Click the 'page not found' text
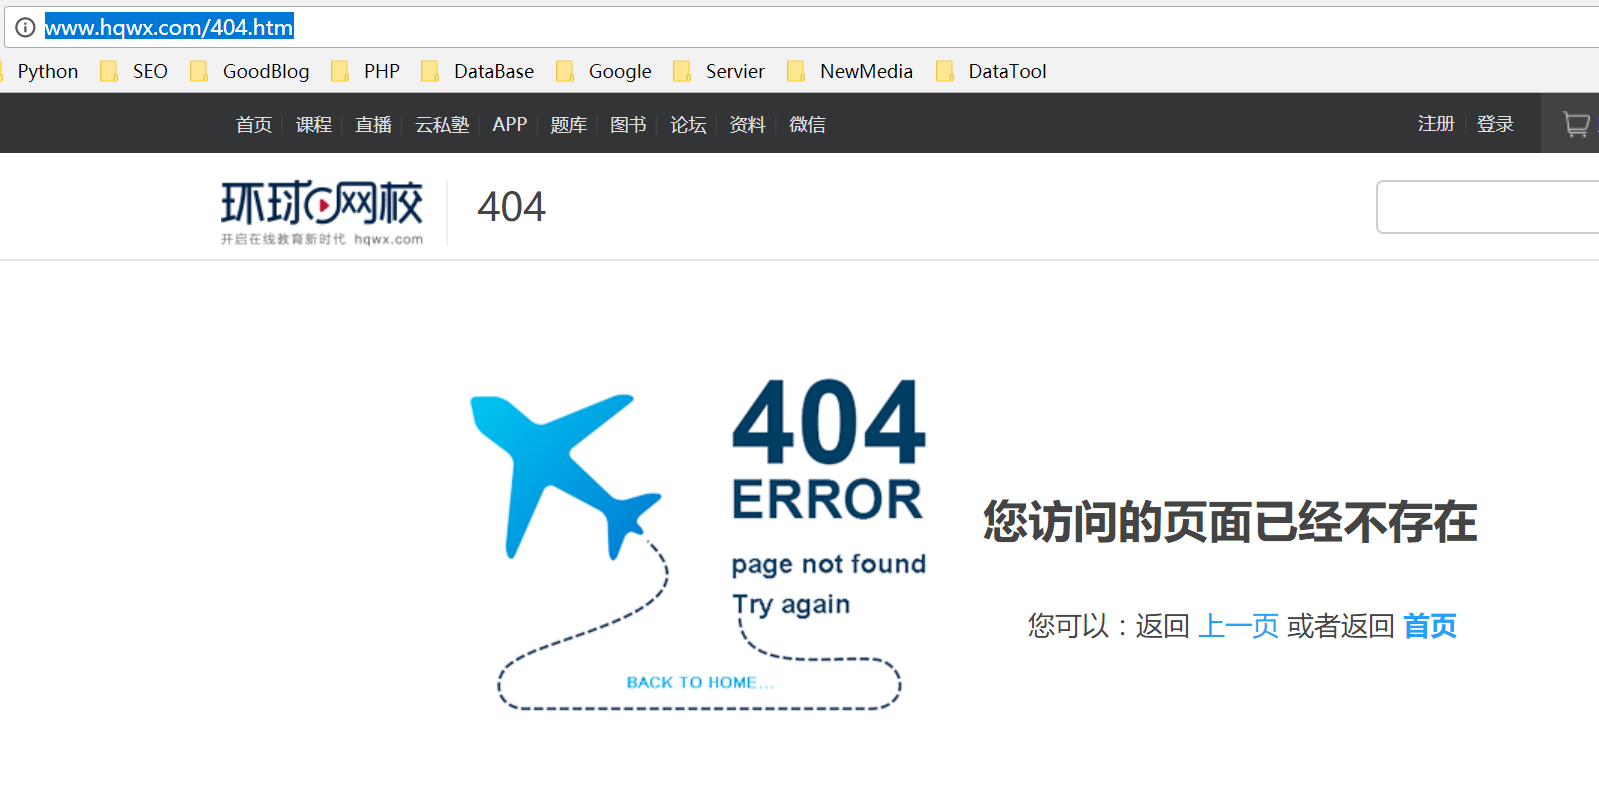Viewport: 1599px width, 785px height. pos(829,565)
